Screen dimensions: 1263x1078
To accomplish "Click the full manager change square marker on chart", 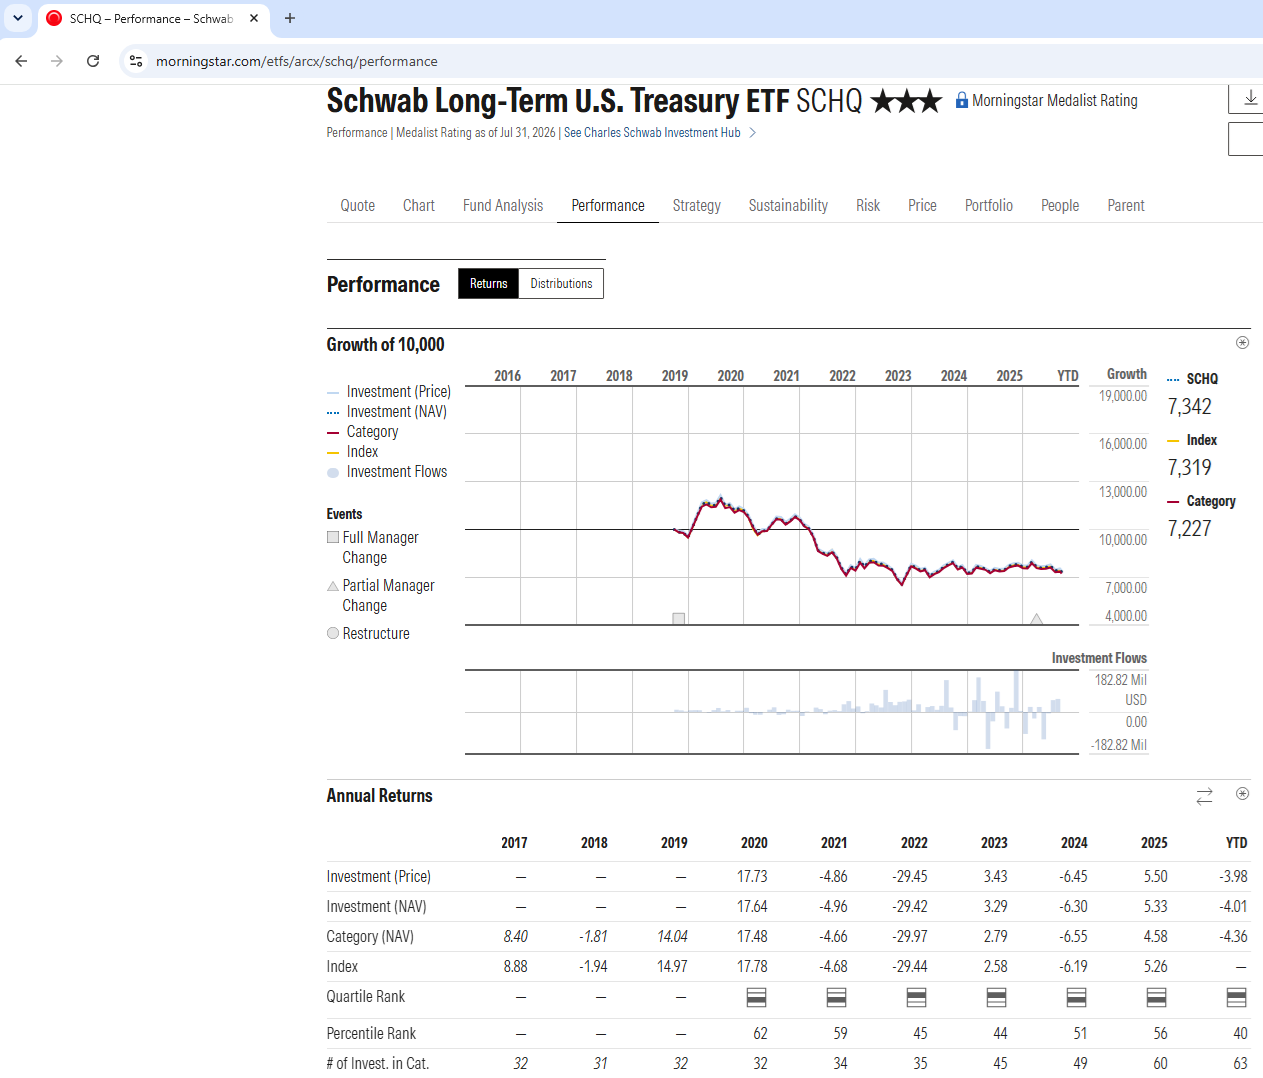I will [679, 618].
